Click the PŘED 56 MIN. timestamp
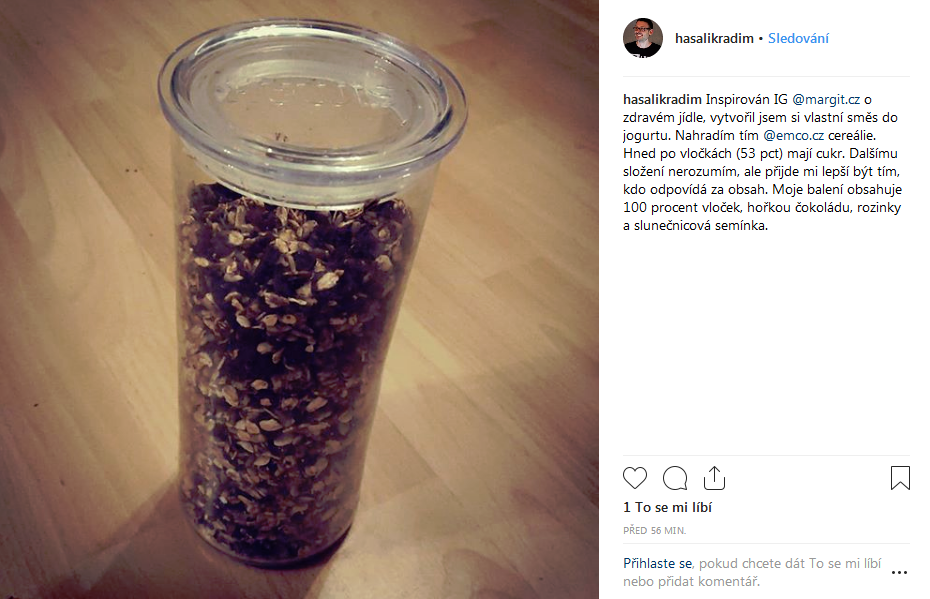Screen dimensions: 930x599 (x=654, y=531)
